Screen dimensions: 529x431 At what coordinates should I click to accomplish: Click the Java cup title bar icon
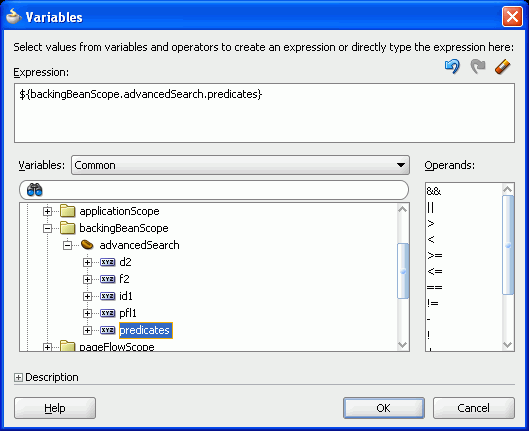click(x=13, y=17)
